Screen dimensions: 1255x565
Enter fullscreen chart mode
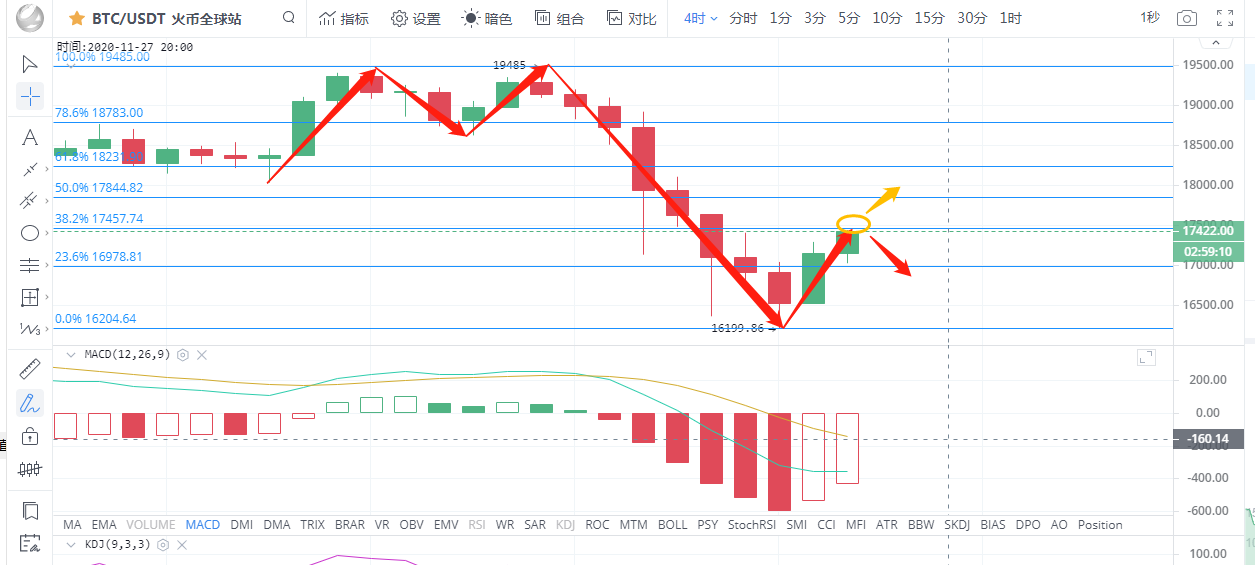(1224, 18)
